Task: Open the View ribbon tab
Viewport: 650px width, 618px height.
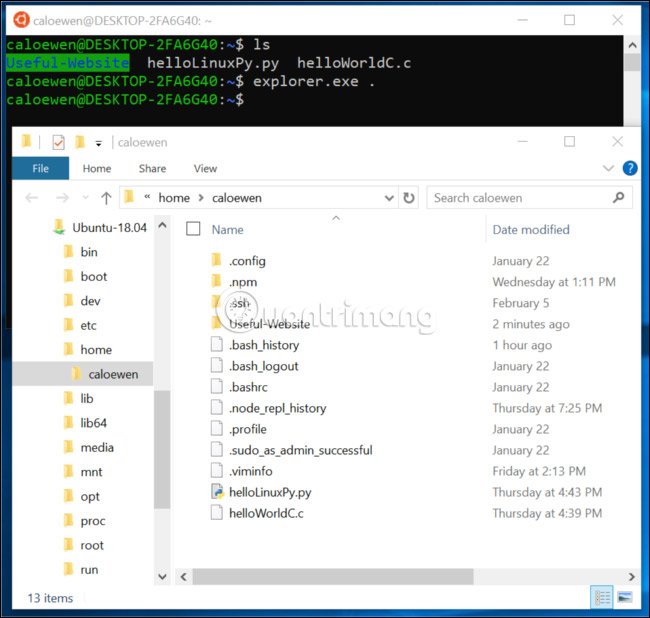Action: pyautogui.click(x=205, y=168)
